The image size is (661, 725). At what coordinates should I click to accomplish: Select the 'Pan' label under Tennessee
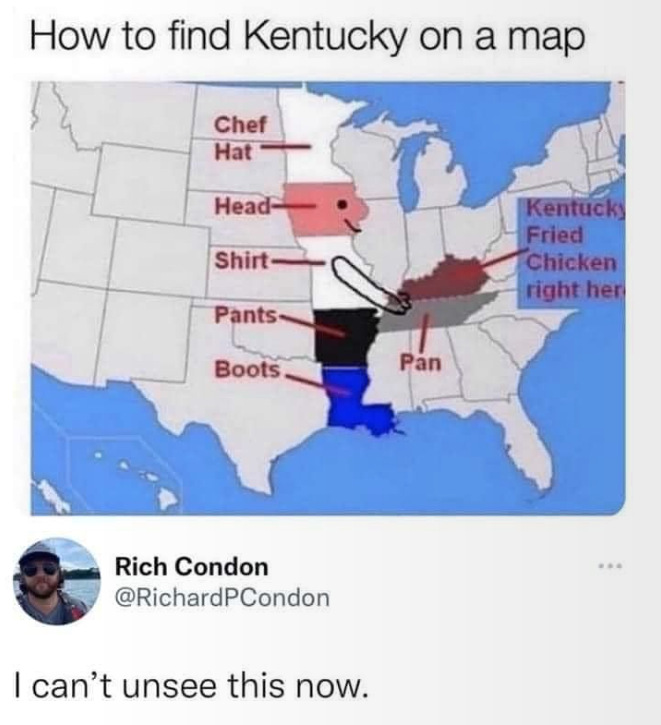click(421, 363)
